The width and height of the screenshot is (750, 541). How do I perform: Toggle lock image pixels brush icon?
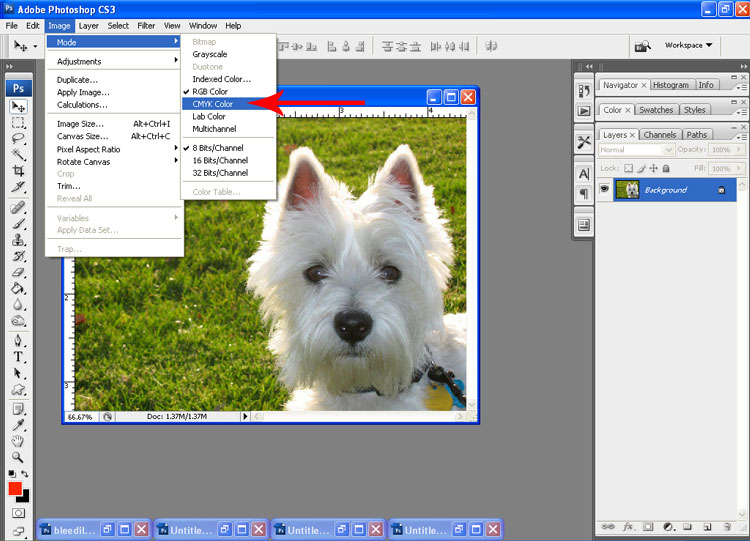[641, 168]
